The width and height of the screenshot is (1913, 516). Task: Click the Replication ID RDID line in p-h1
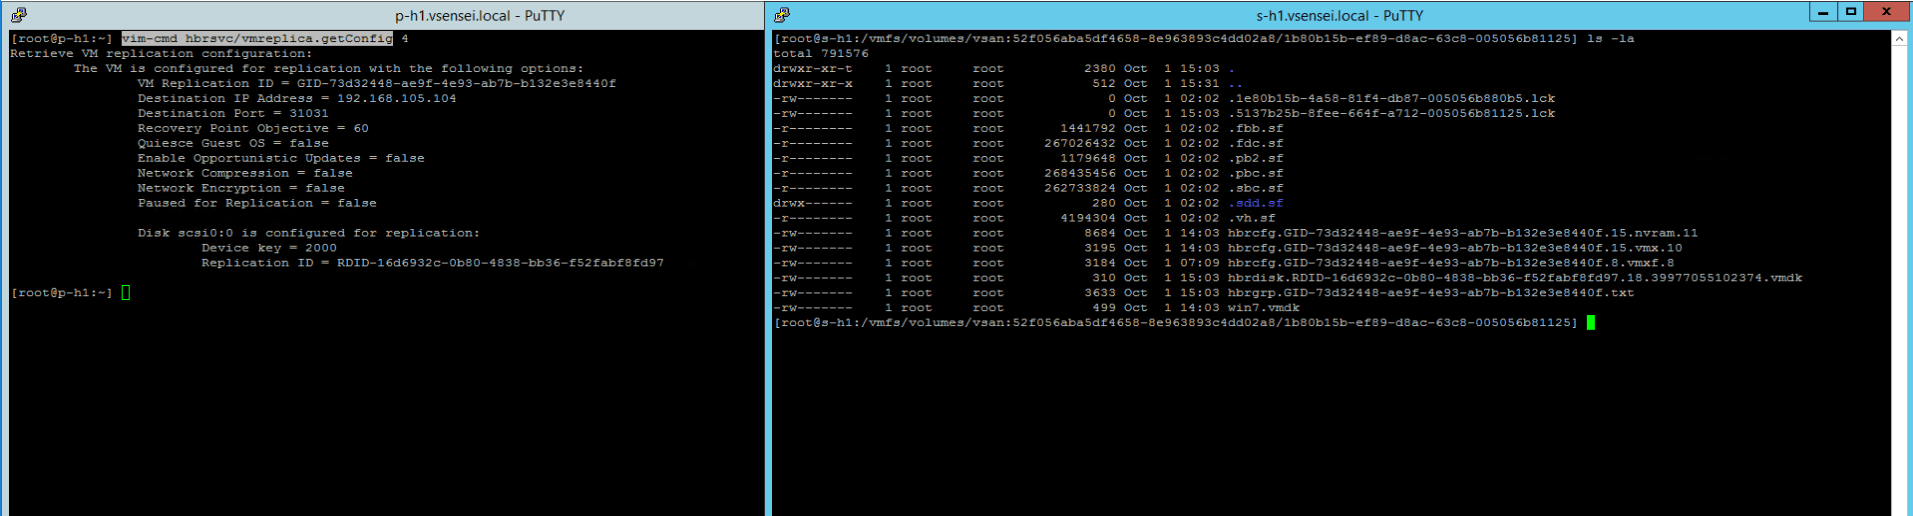point(432,263)
